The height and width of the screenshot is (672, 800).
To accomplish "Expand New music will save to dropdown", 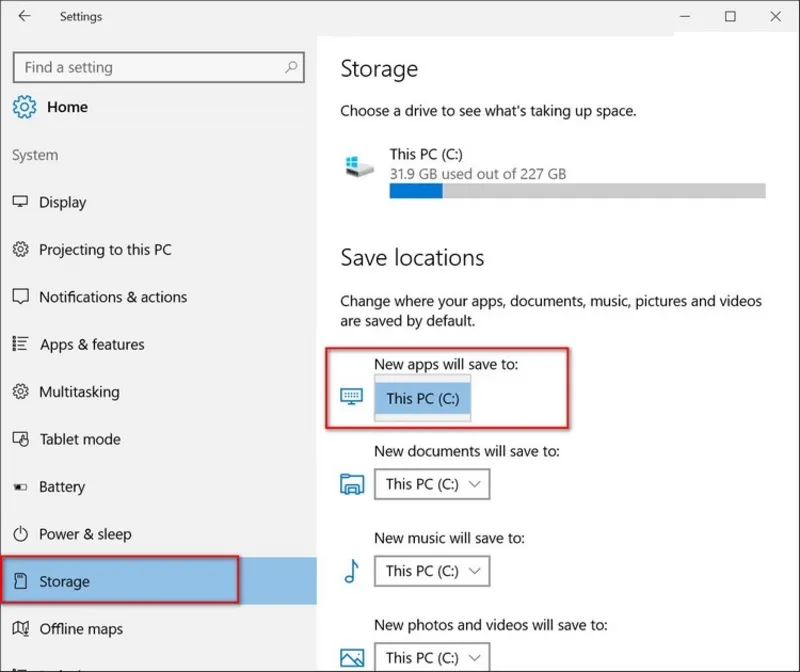I will click(x=433, y=571).
